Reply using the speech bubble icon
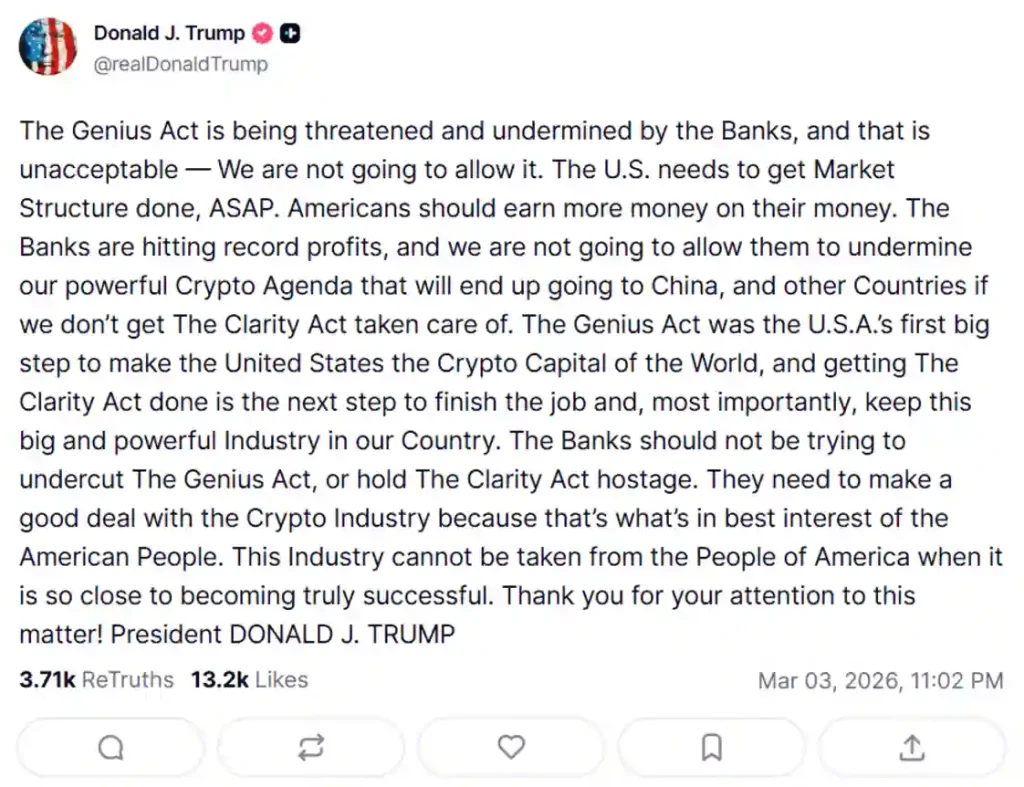The image size is (1024, 787). pyautogui.click(x=110, y=747)
